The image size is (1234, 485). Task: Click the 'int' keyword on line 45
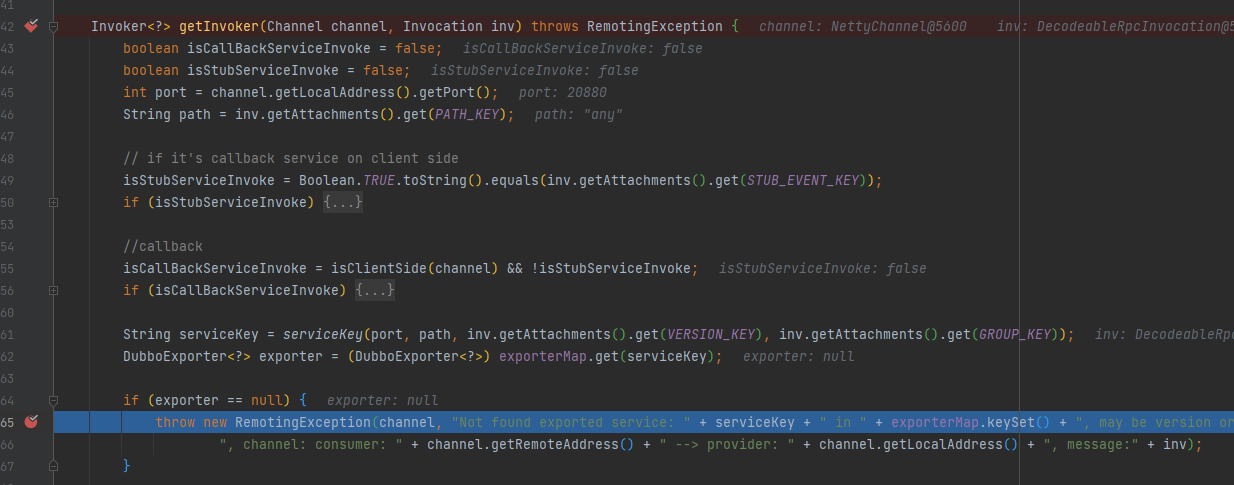135,92
